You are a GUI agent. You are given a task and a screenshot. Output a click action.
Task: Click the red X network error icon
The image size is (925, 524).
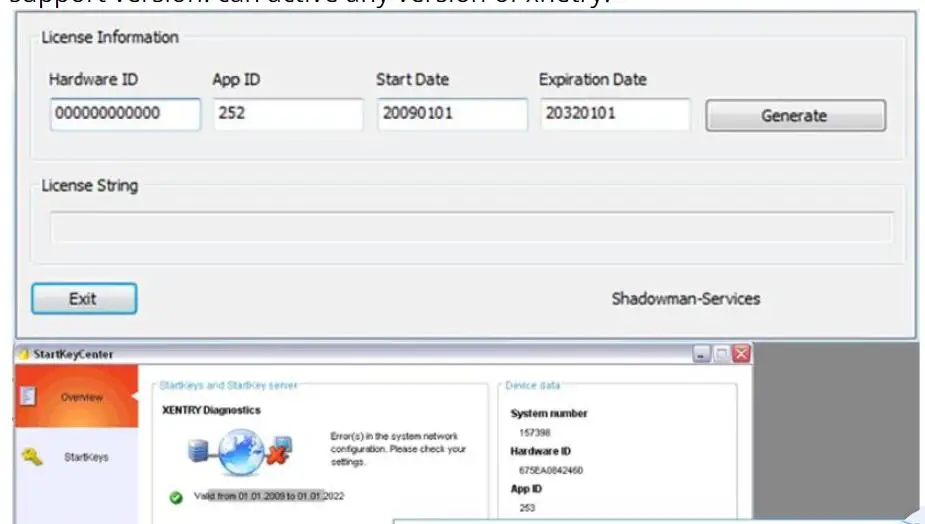coord(277,454)
